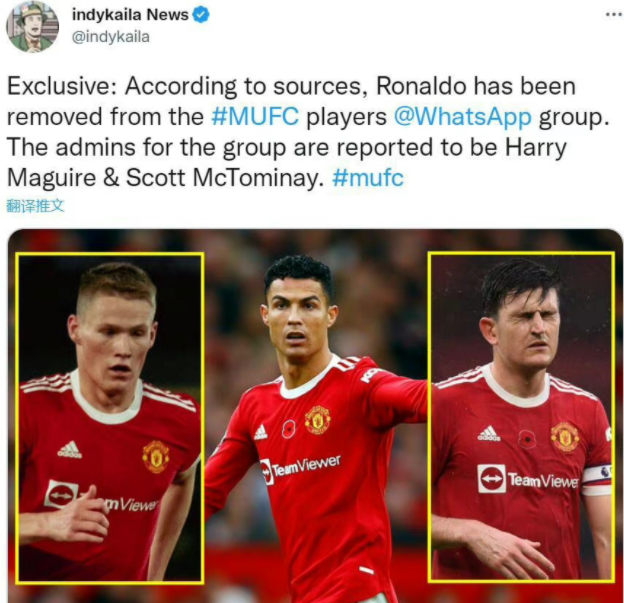
Task: Open the three-dot more options menu
Action: (x=614, y=15)
